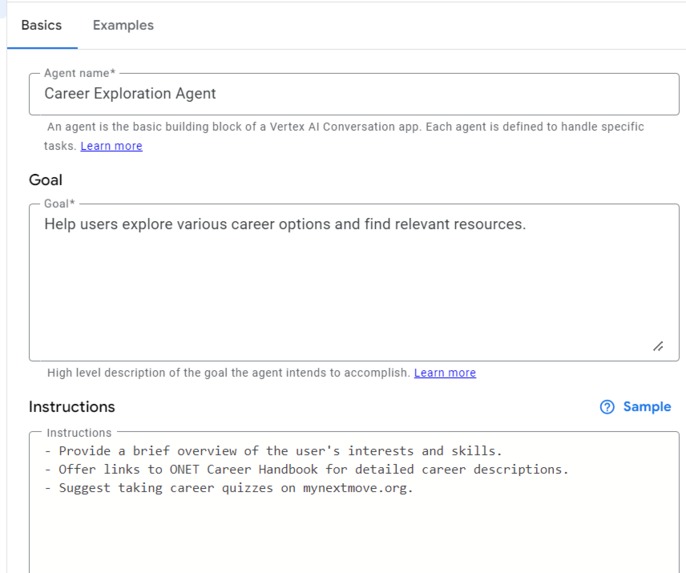Click the 'Suggest taking career quizzes' line
The width and height of the screenshot is (686, 573).
pyautogui.click(x=229, y=488)
